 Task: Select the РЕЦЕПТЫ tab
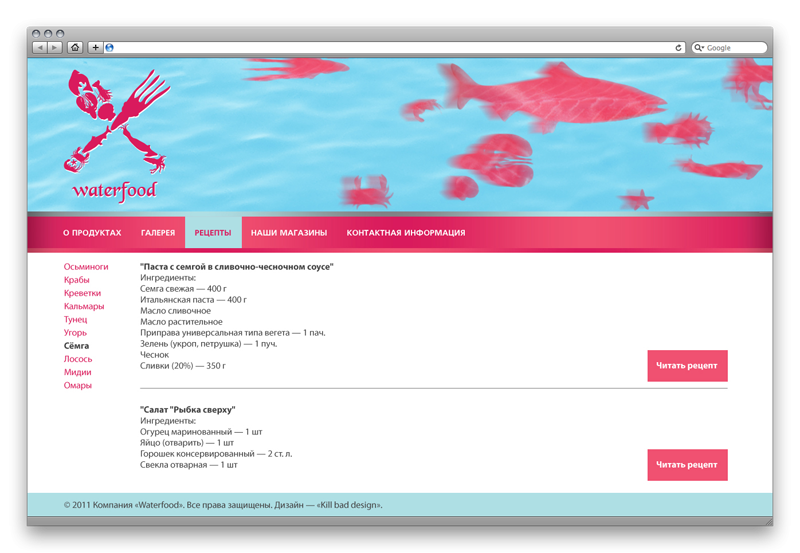213,233
